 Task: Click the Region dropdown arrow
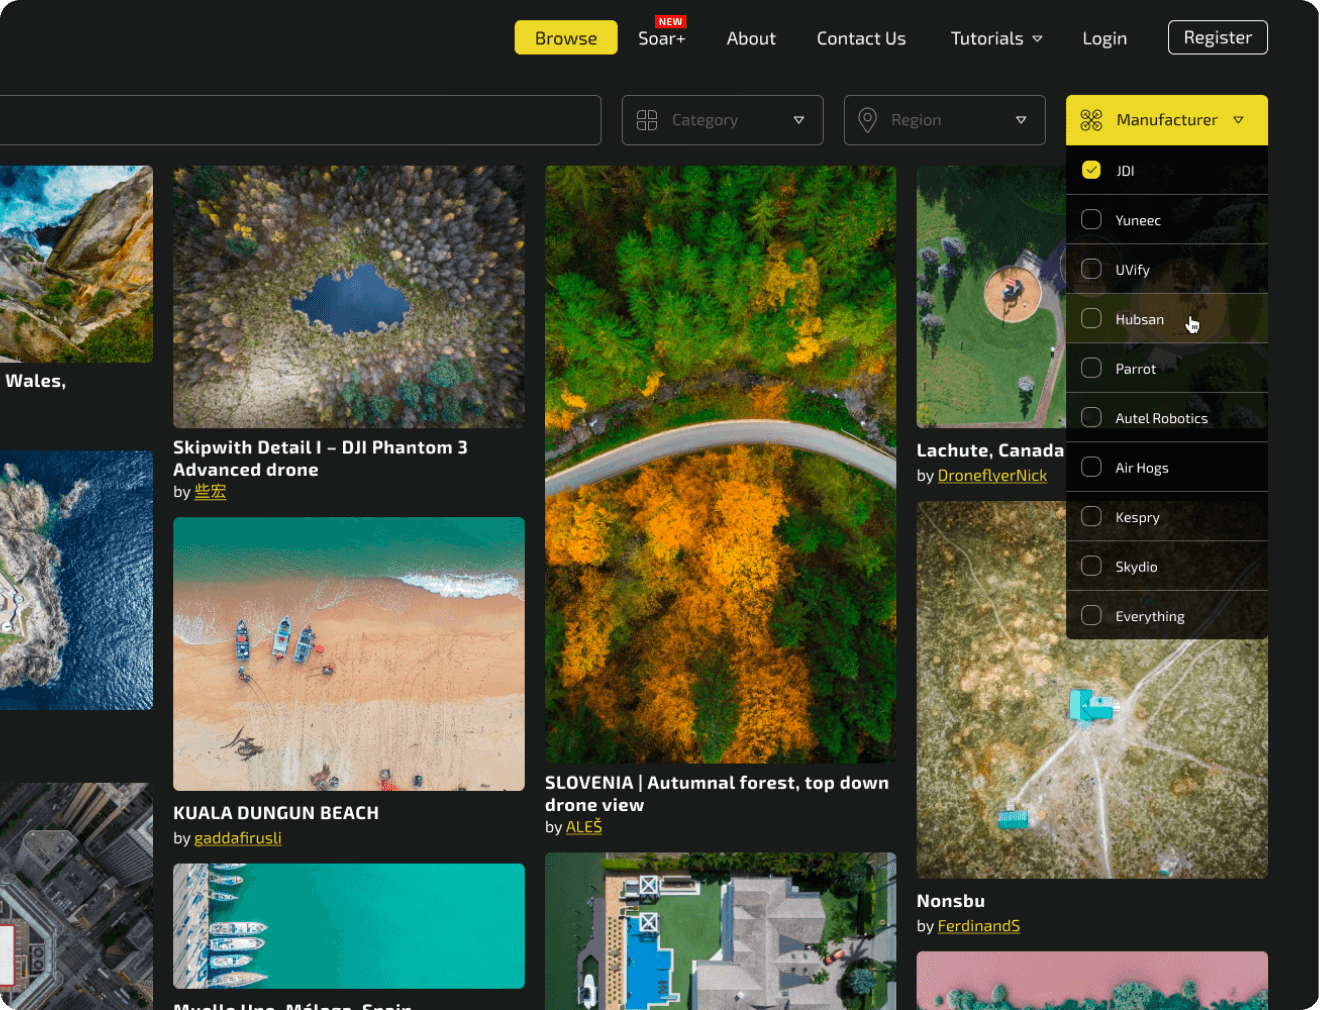(1021, 120)
